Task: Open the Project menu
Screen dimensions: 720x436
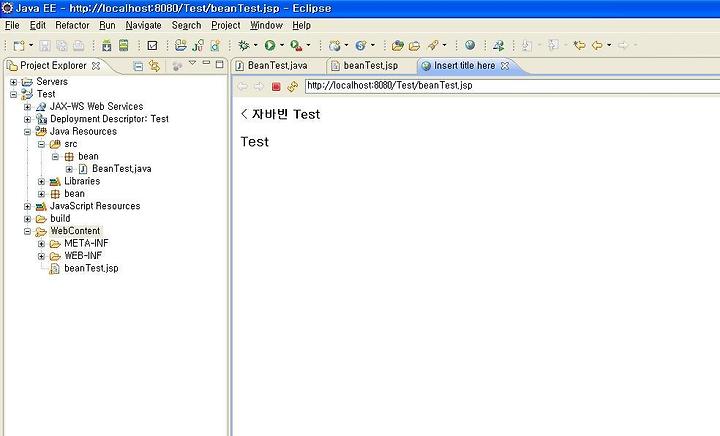Action: pos(225,25)
